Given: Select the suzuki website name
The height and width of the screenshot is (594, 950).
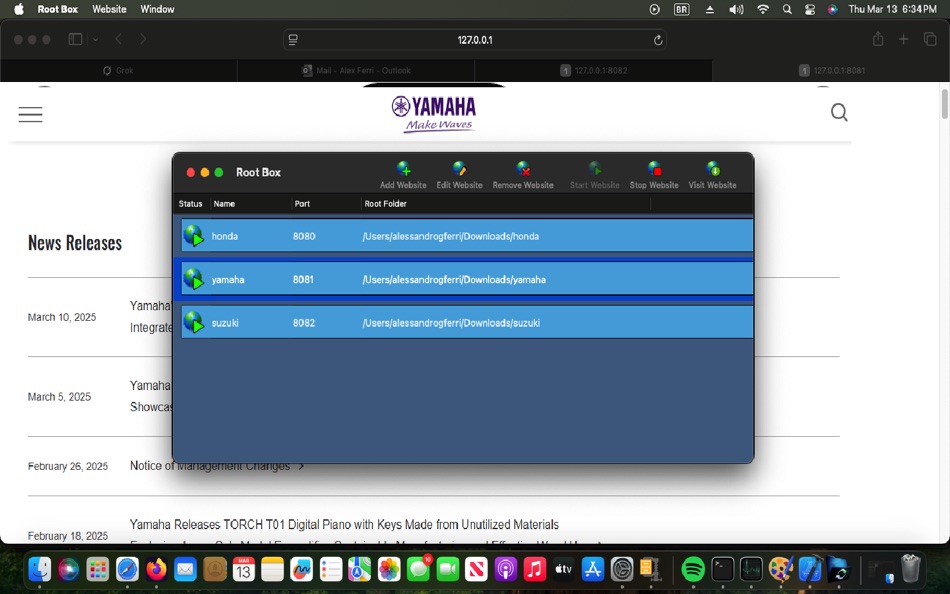Looking at the screenshot, I should [225, 323].
